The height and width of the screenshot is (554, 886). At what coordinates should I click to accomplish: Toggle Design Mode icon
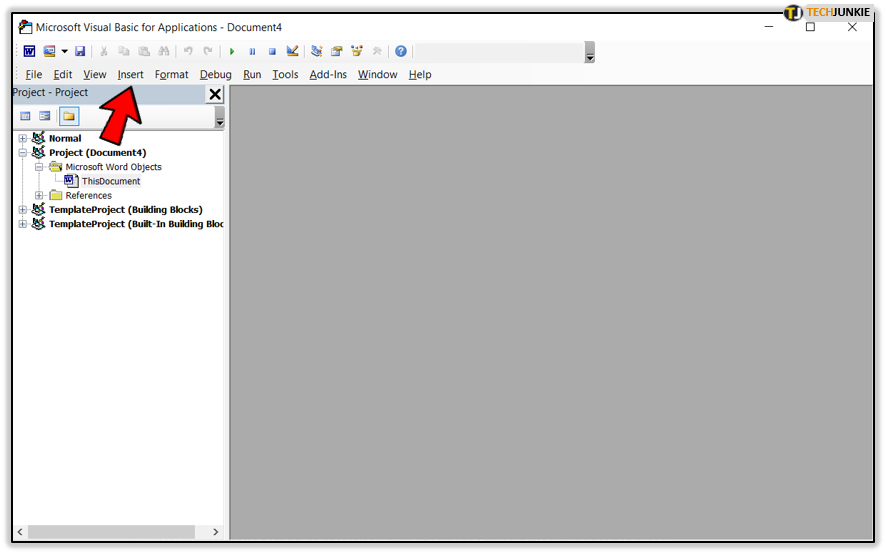pyautogui.click(x=292, y=51)
